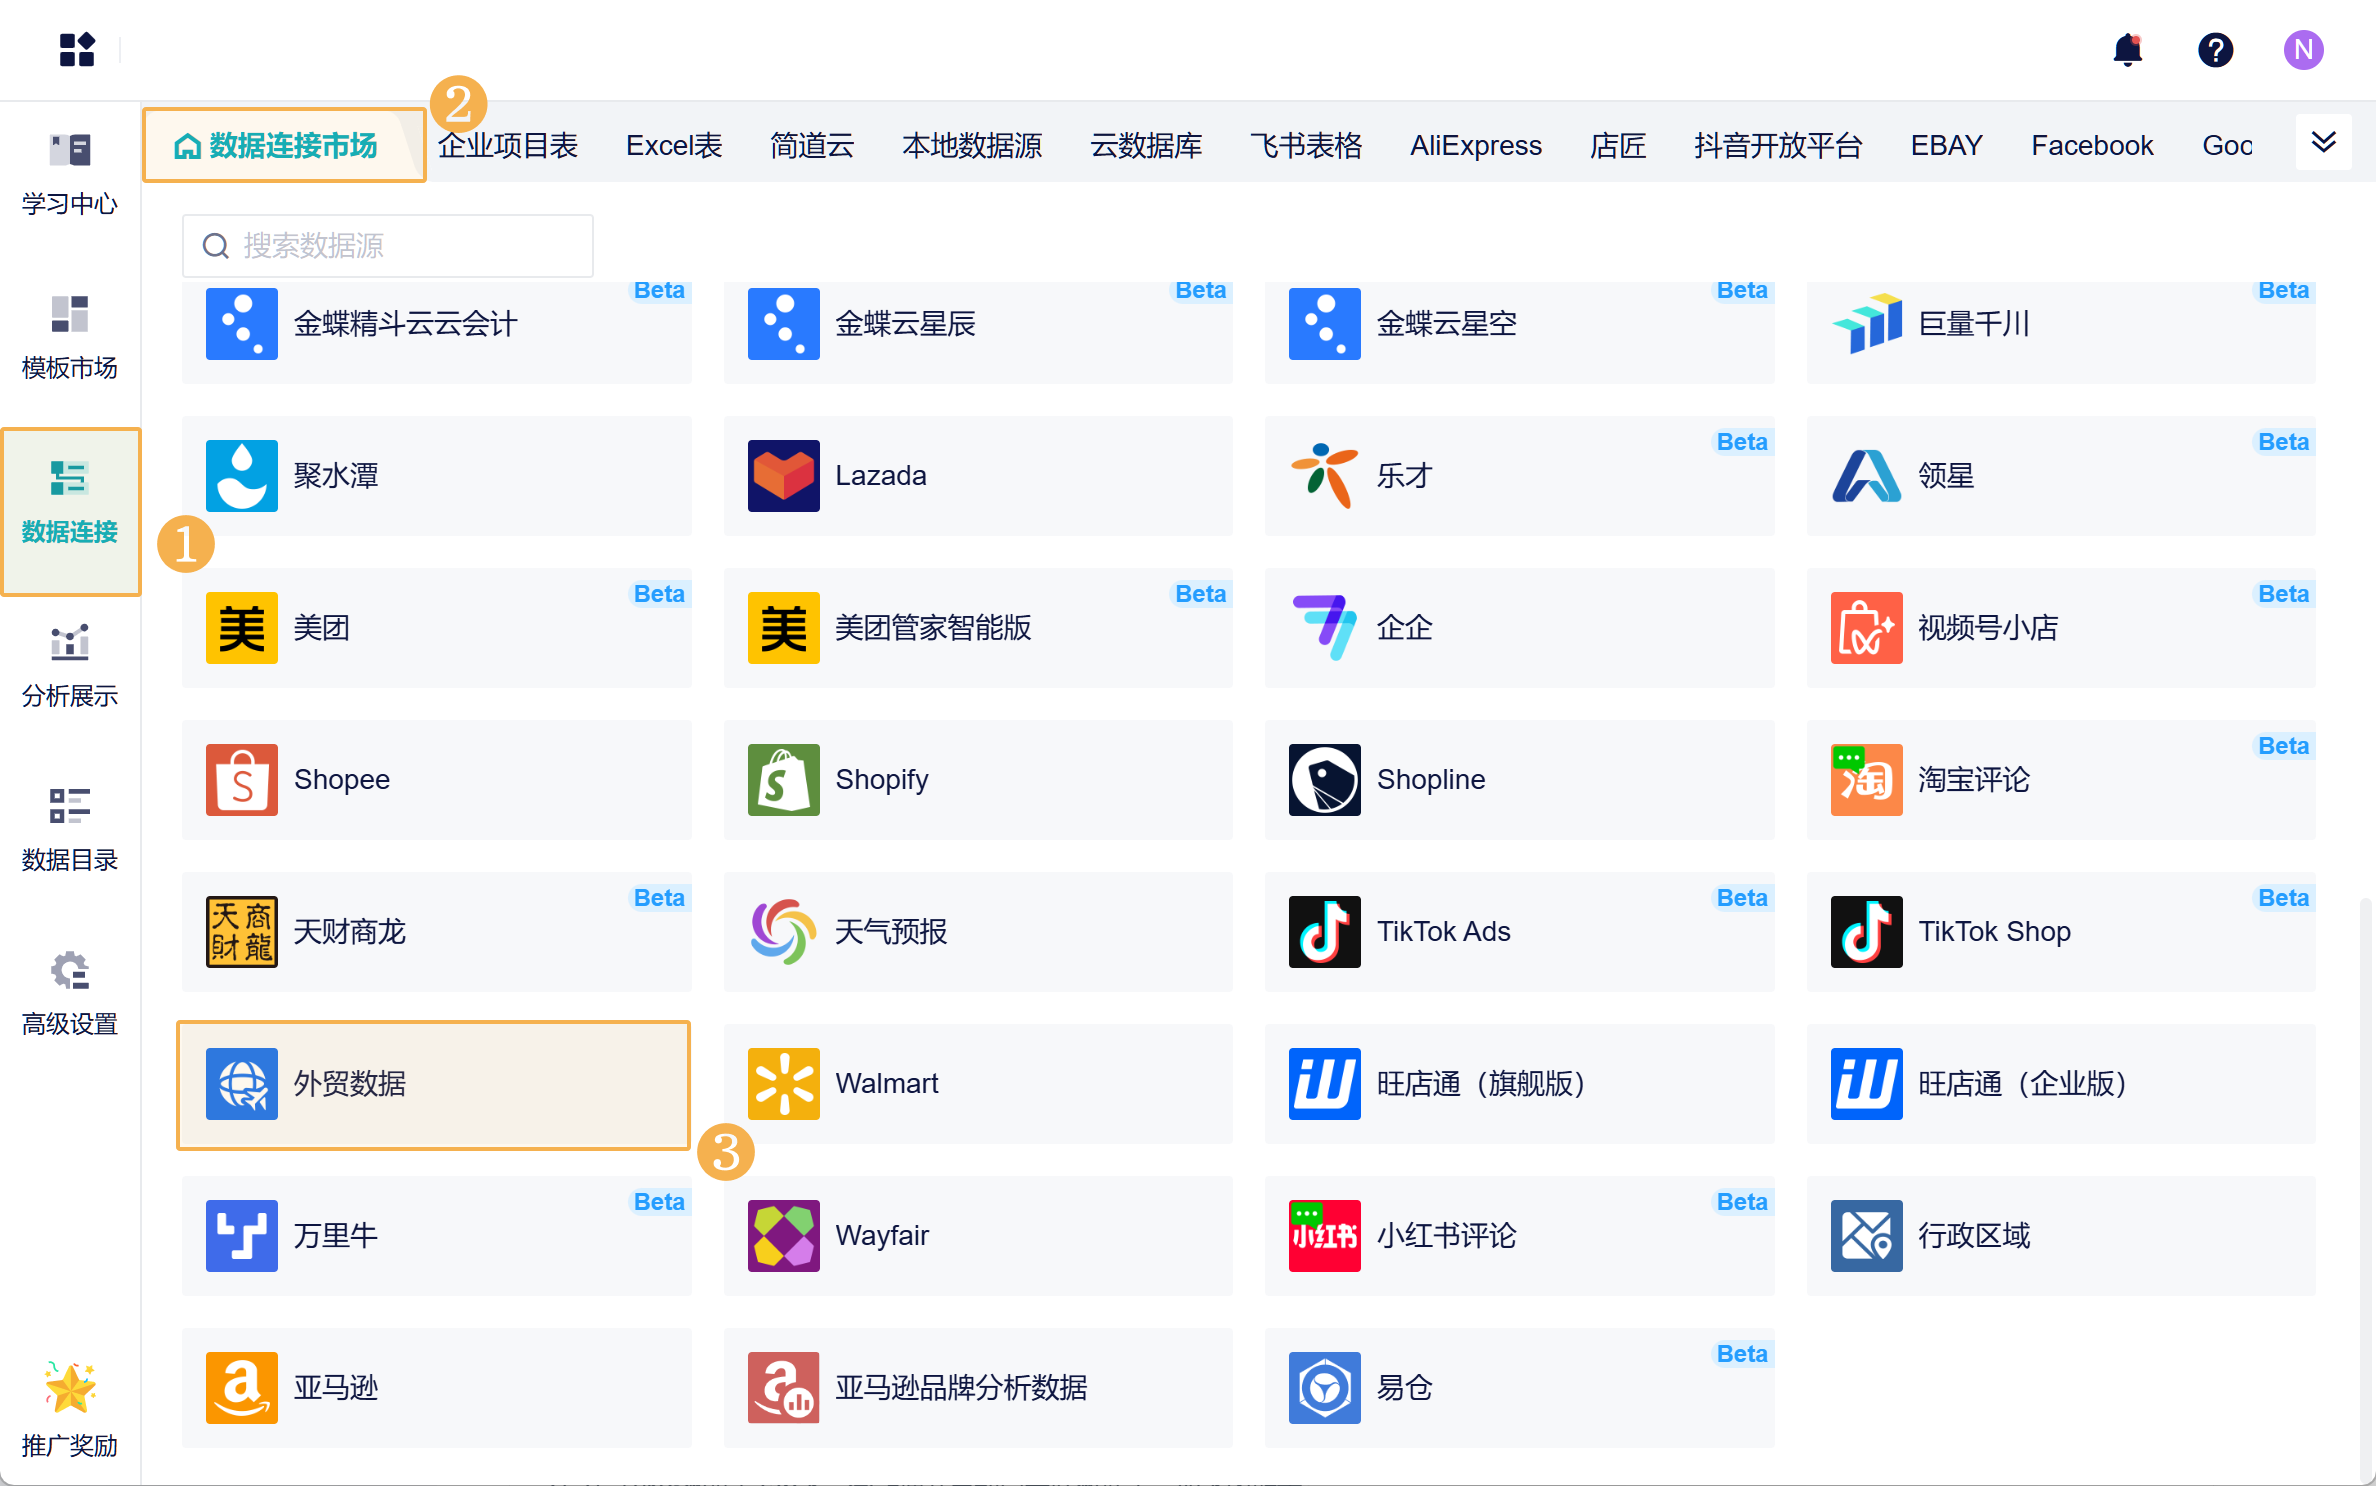The height and width of the screenshot is (1486, 2376).
Task: Select the 抖音开放平台 tab
Action: pos(1777,146)
